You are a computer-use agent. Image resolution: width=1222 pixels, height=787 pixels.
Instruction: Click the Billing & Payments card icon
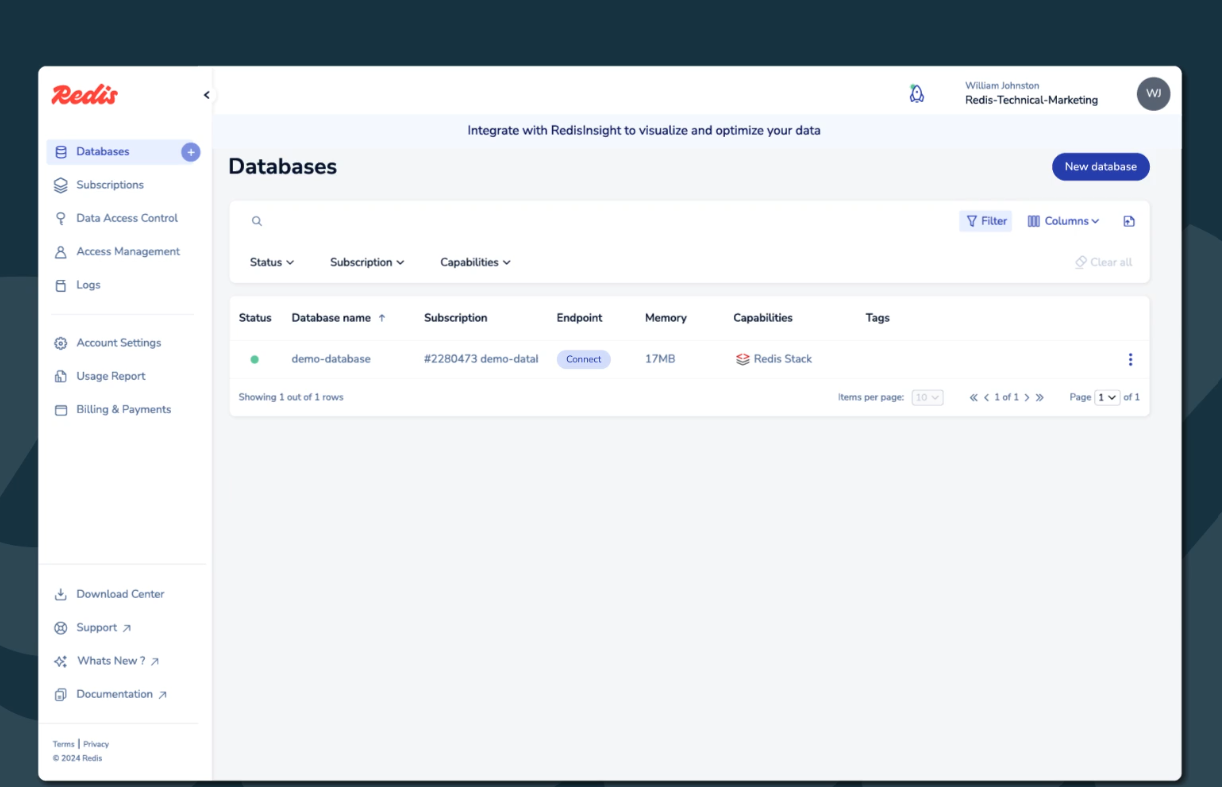click(x=61, y=410)
